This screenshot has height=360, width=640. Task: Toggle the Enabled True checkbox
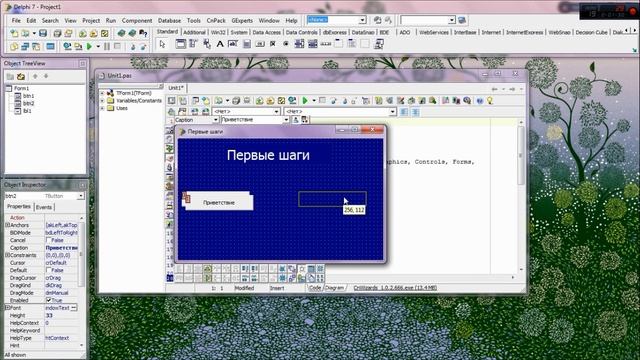49,300
